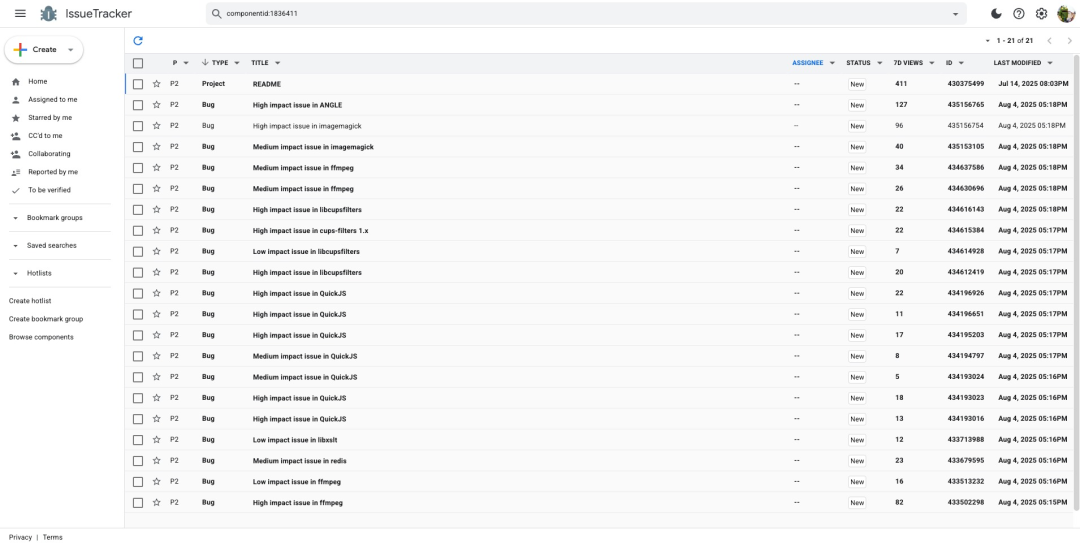The image size is (1080, 547).
Task: Open the hamburger main menu
Action: (20, 14)
